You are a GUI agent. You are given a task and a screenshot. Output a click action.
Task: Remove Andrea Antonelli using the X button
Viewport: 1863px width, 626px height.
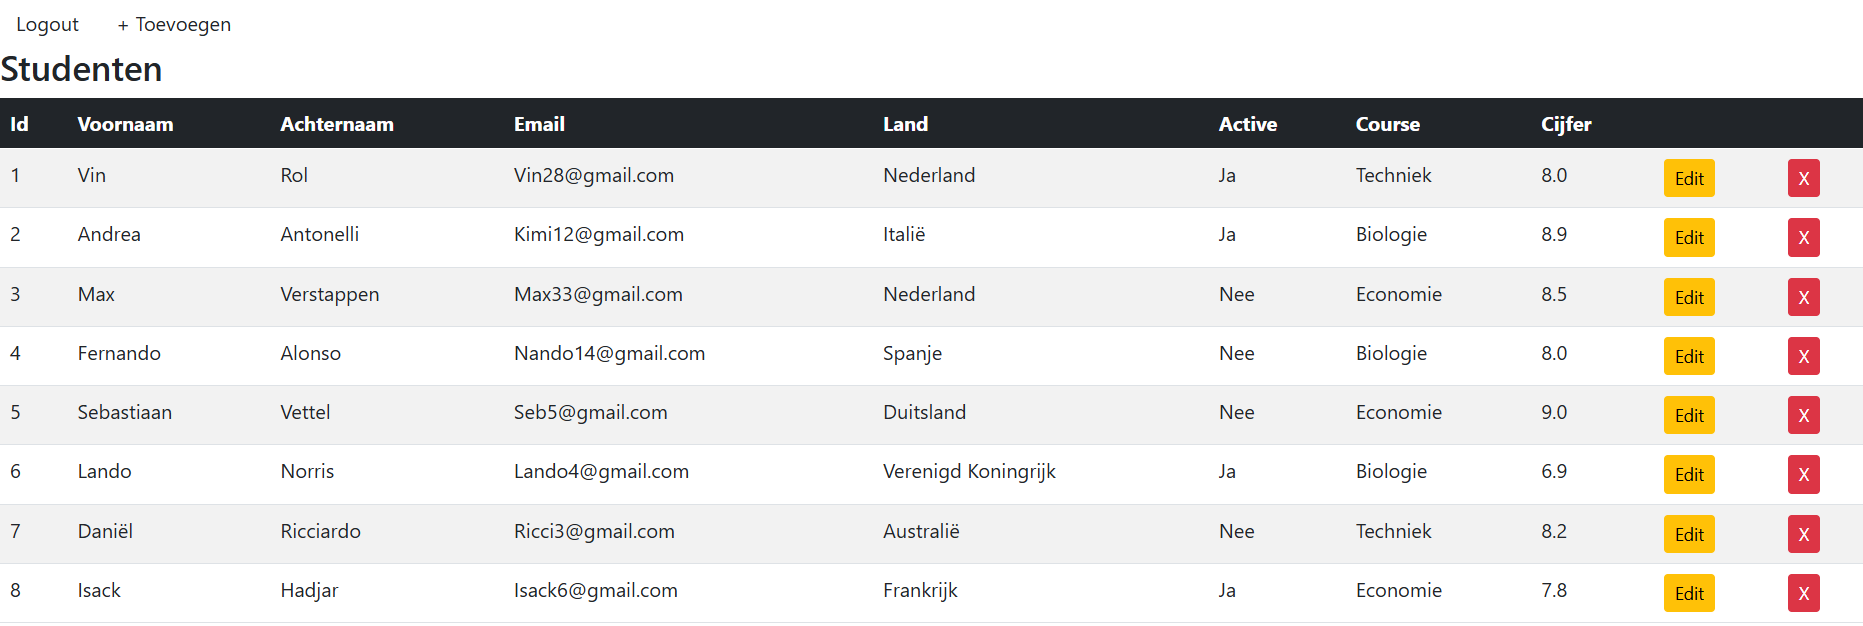pyautogui.click(x=1803, y=238)
